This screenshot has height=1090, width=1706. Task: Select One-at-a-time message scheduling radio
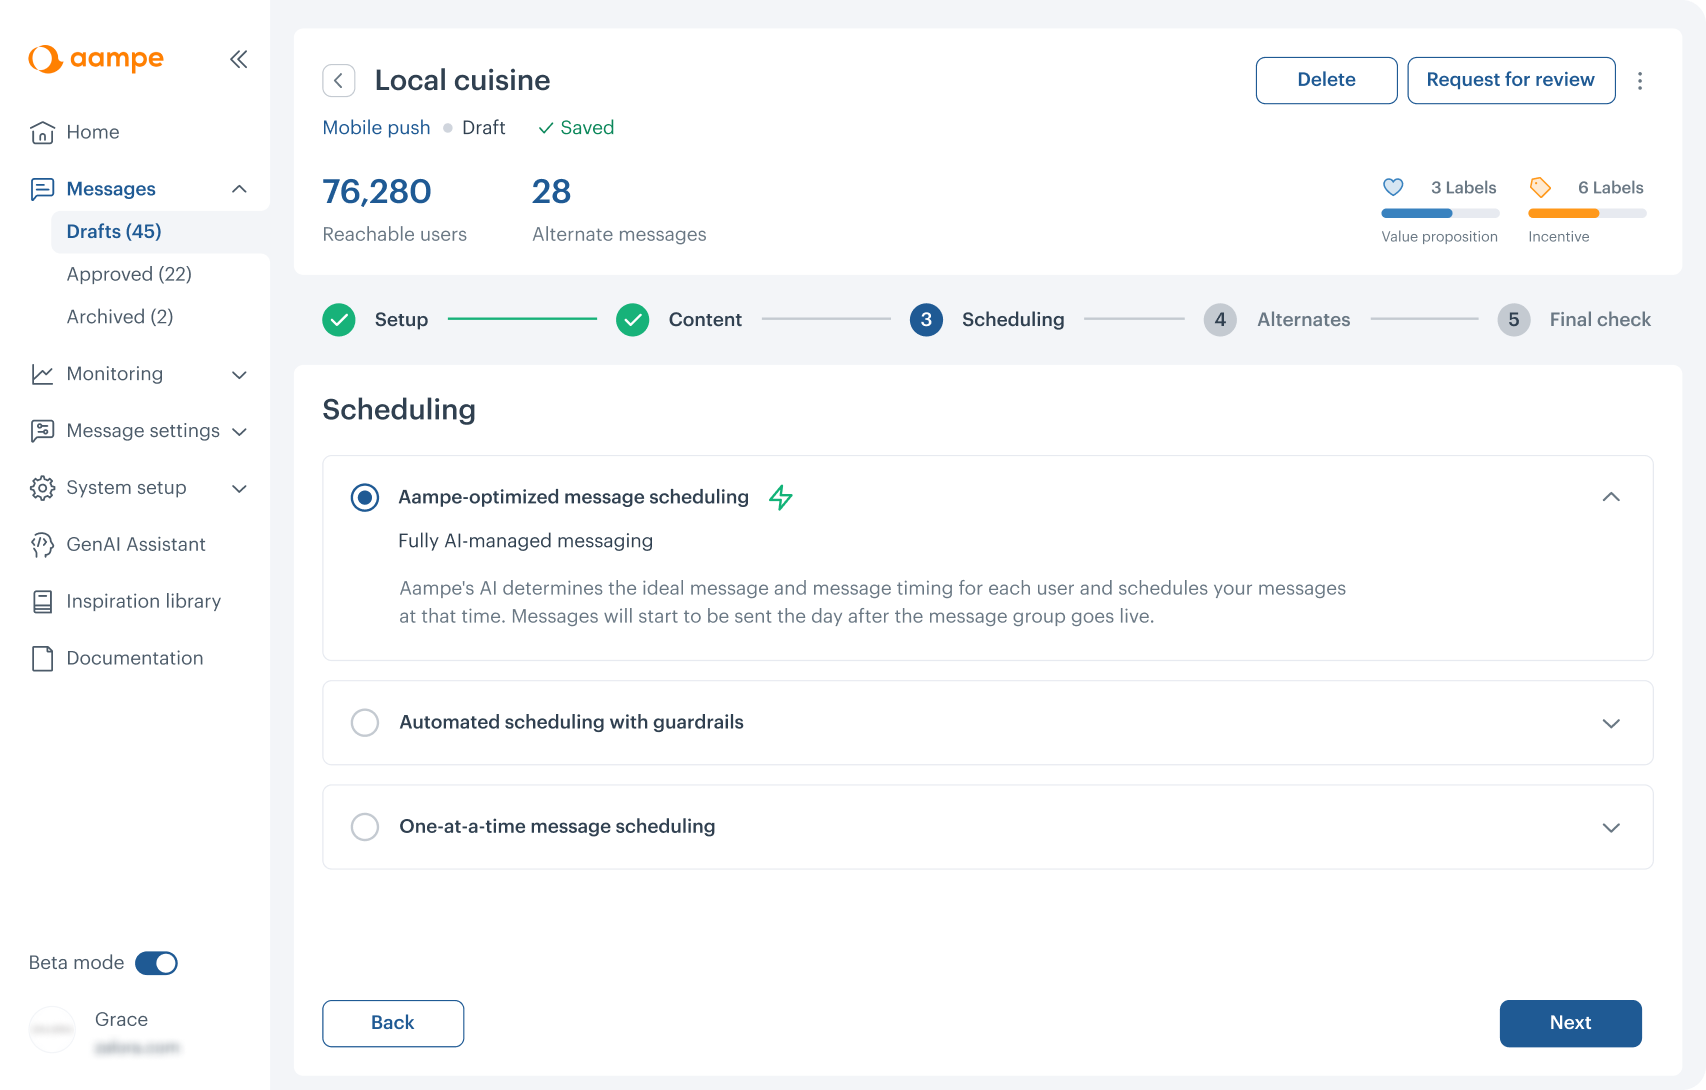tap(365, 827)
